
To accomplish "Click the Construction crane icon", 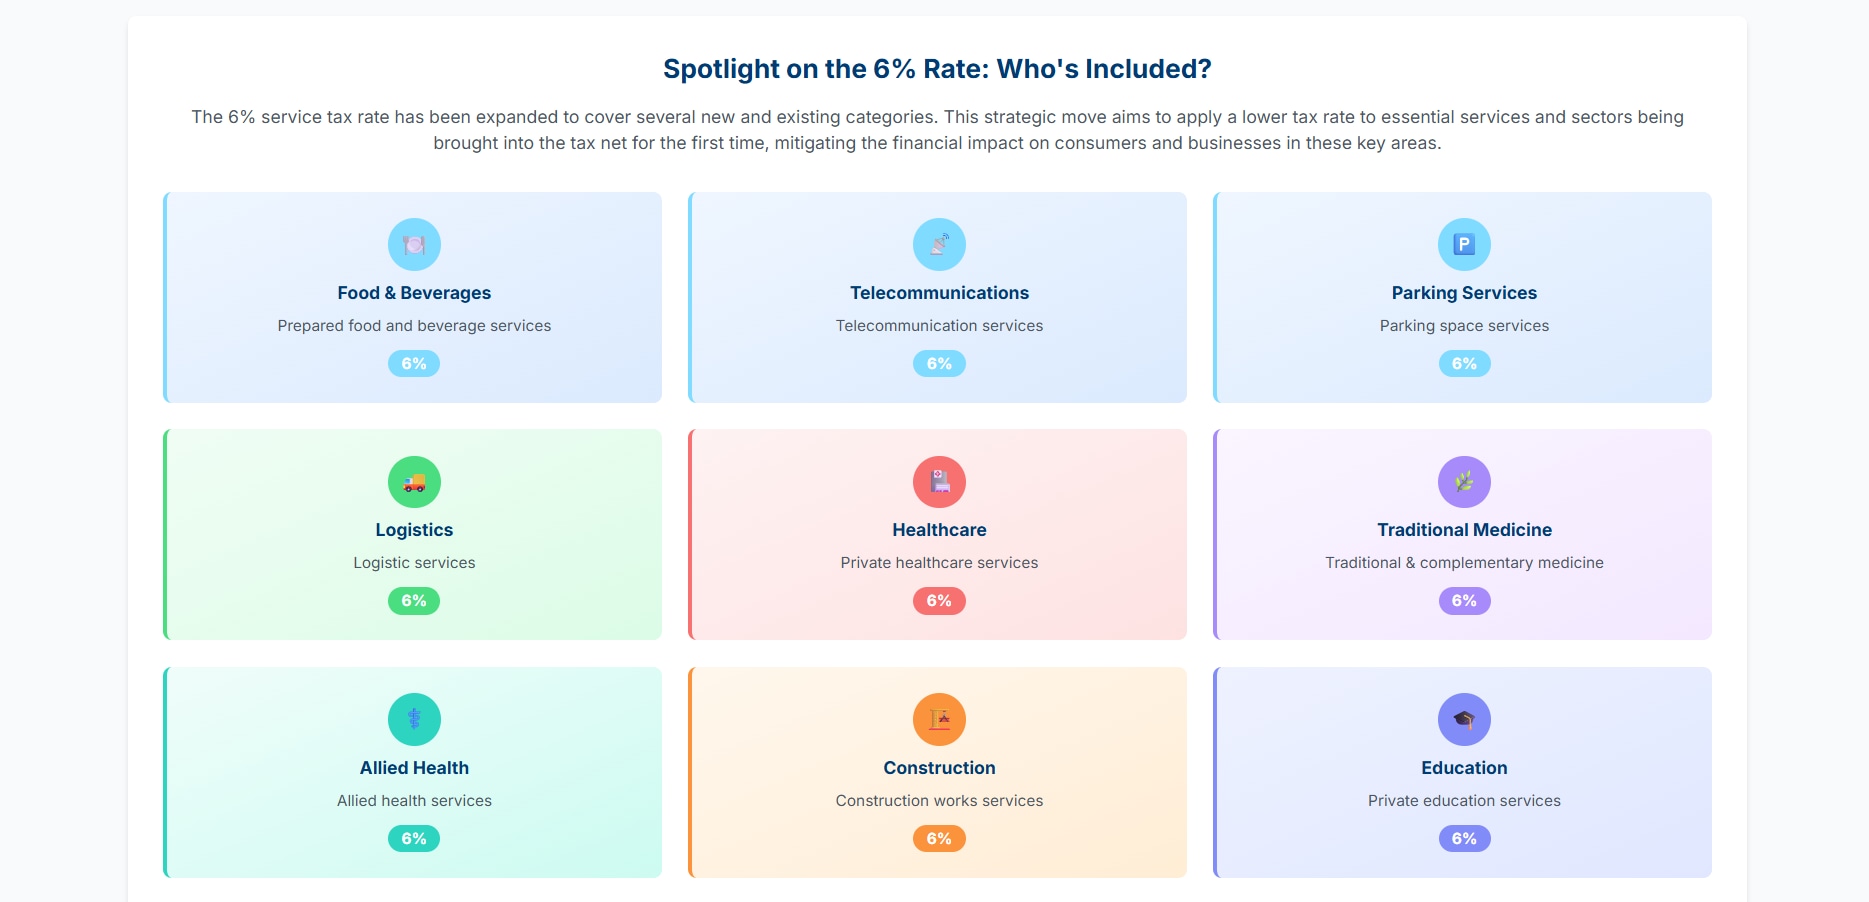I will (939, 719).
